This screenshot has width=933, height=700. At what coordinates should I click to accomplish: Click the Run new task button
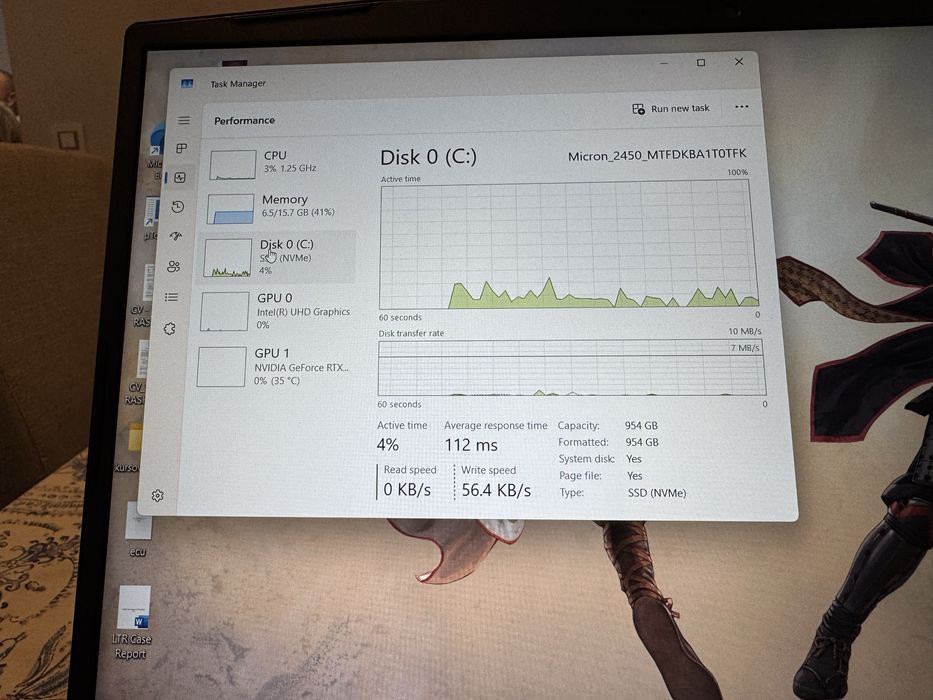coord(671,108)
